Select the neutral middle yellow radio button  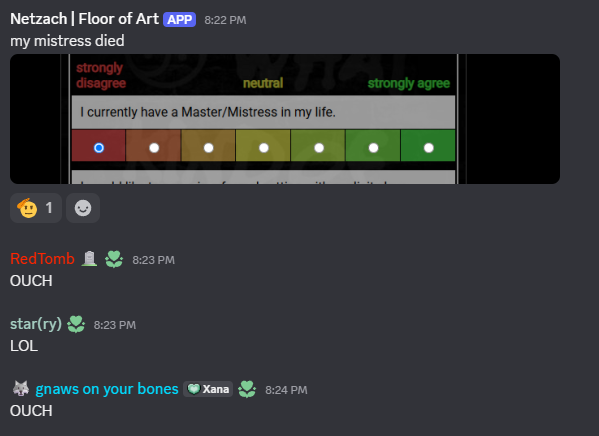[x=264, y=148]
